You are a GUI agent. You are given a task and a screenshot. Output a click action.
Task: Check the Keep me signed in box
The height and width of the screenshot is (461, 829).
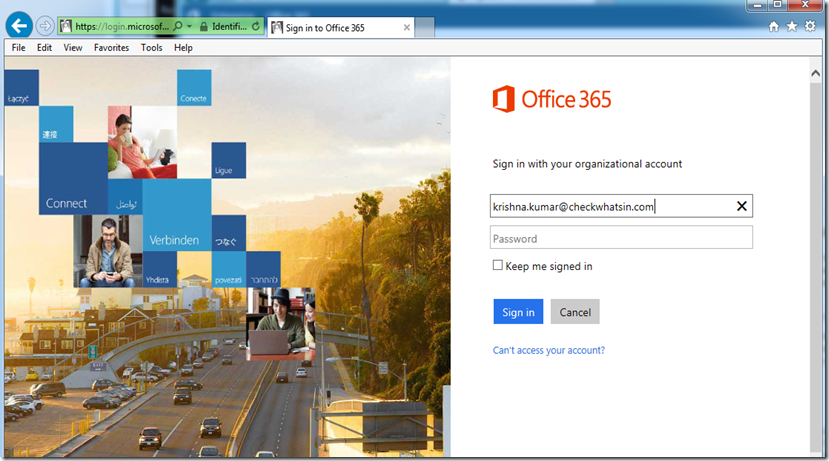[498, 265]
